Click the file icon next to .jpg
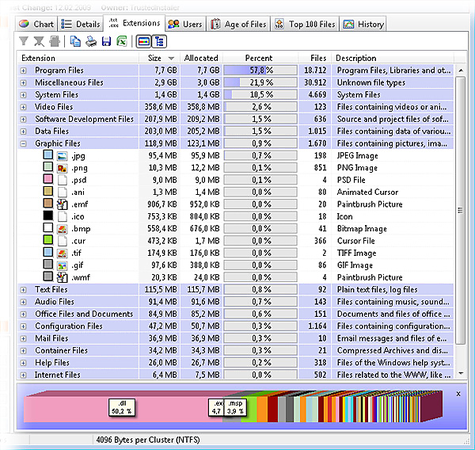 [62, 156]
